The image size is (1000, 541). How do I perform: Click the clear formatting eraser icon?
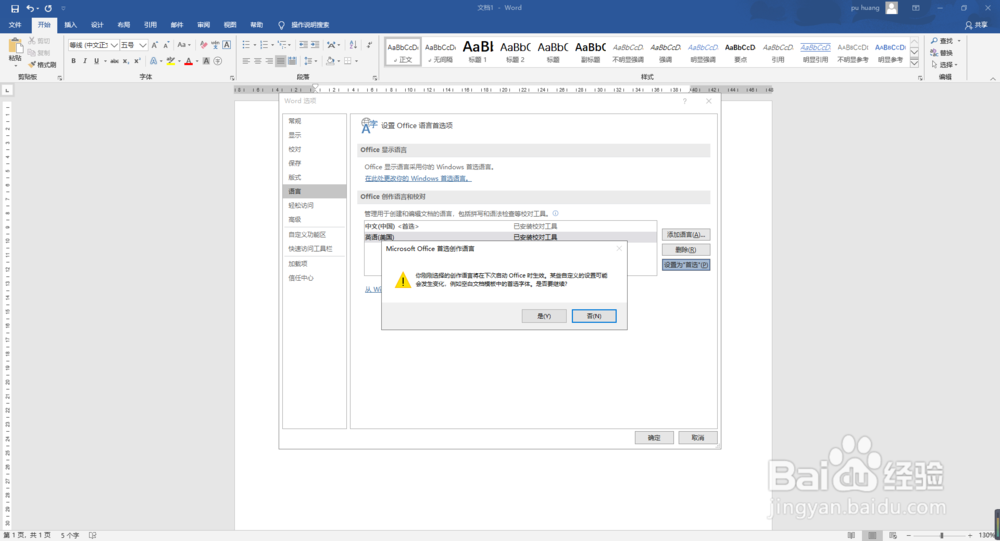click(x=203, y=45)
